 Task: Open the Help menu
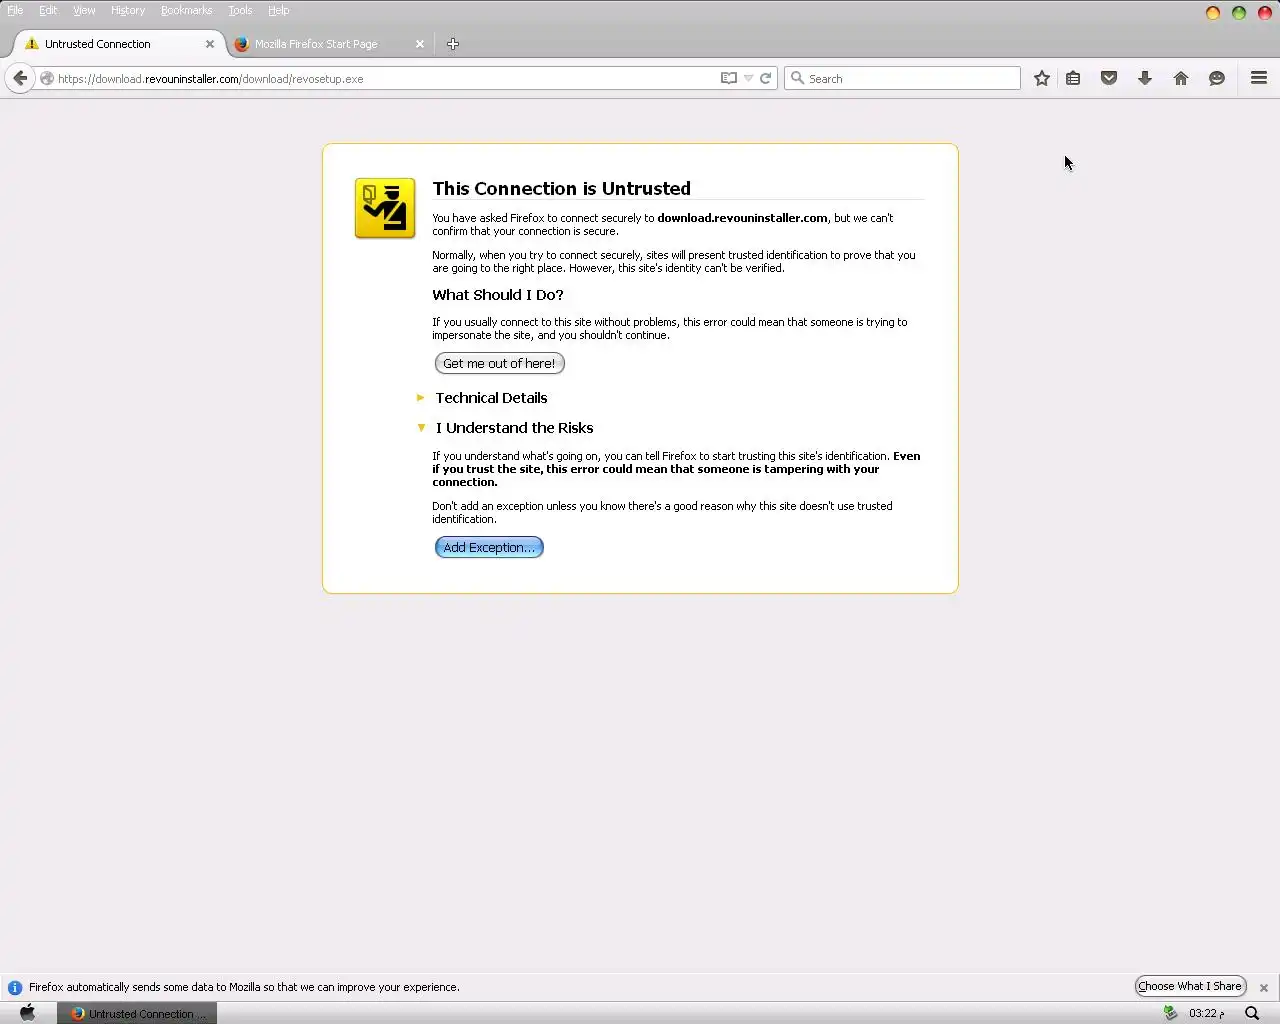pyautogui.click(x=279, y=10)
